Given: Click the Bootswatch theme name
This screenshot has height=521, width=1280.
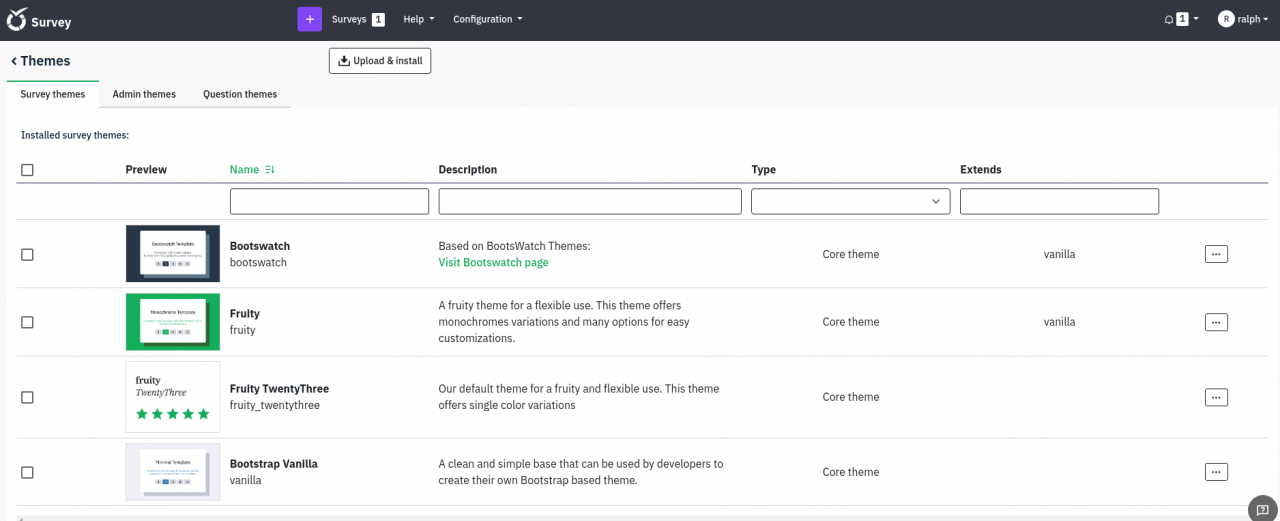Looking at the screenshot, I should (x=260, y=246).
